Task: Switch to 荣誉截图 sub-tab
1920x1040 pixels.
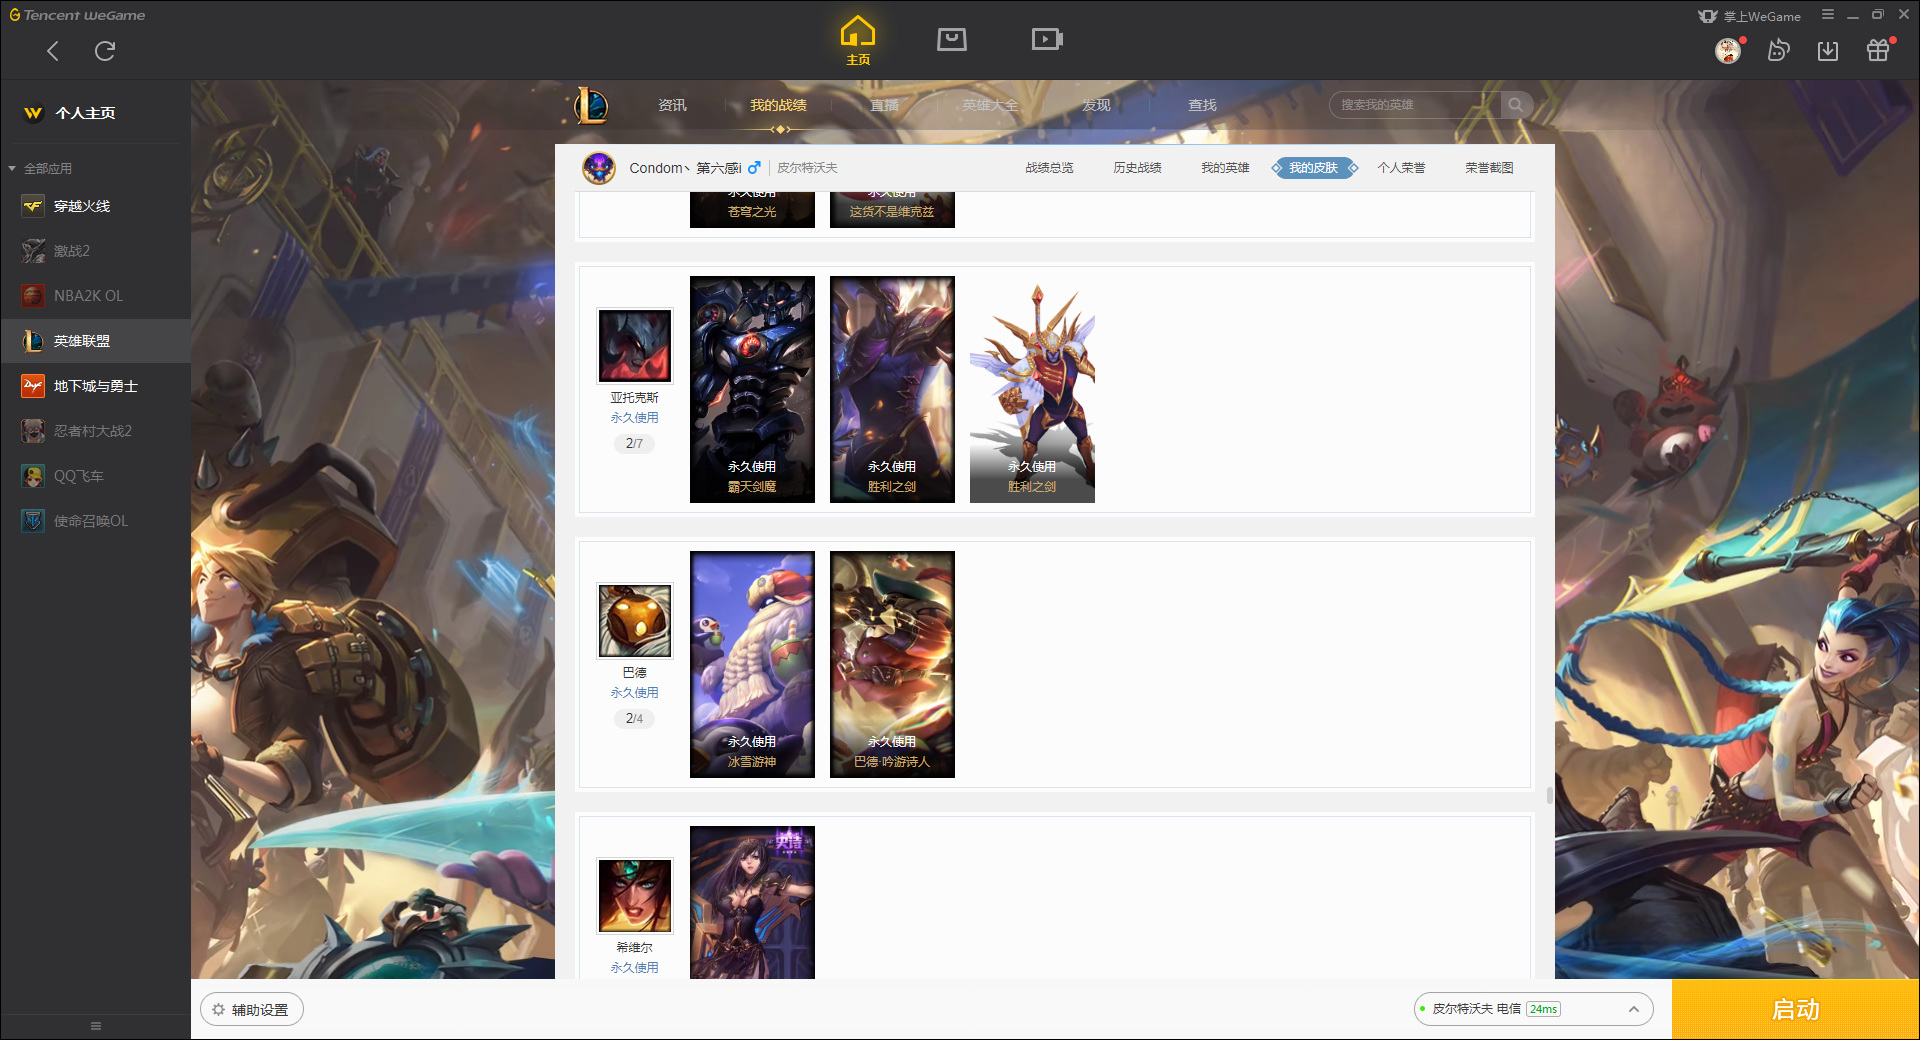Action: [1489, 168]
